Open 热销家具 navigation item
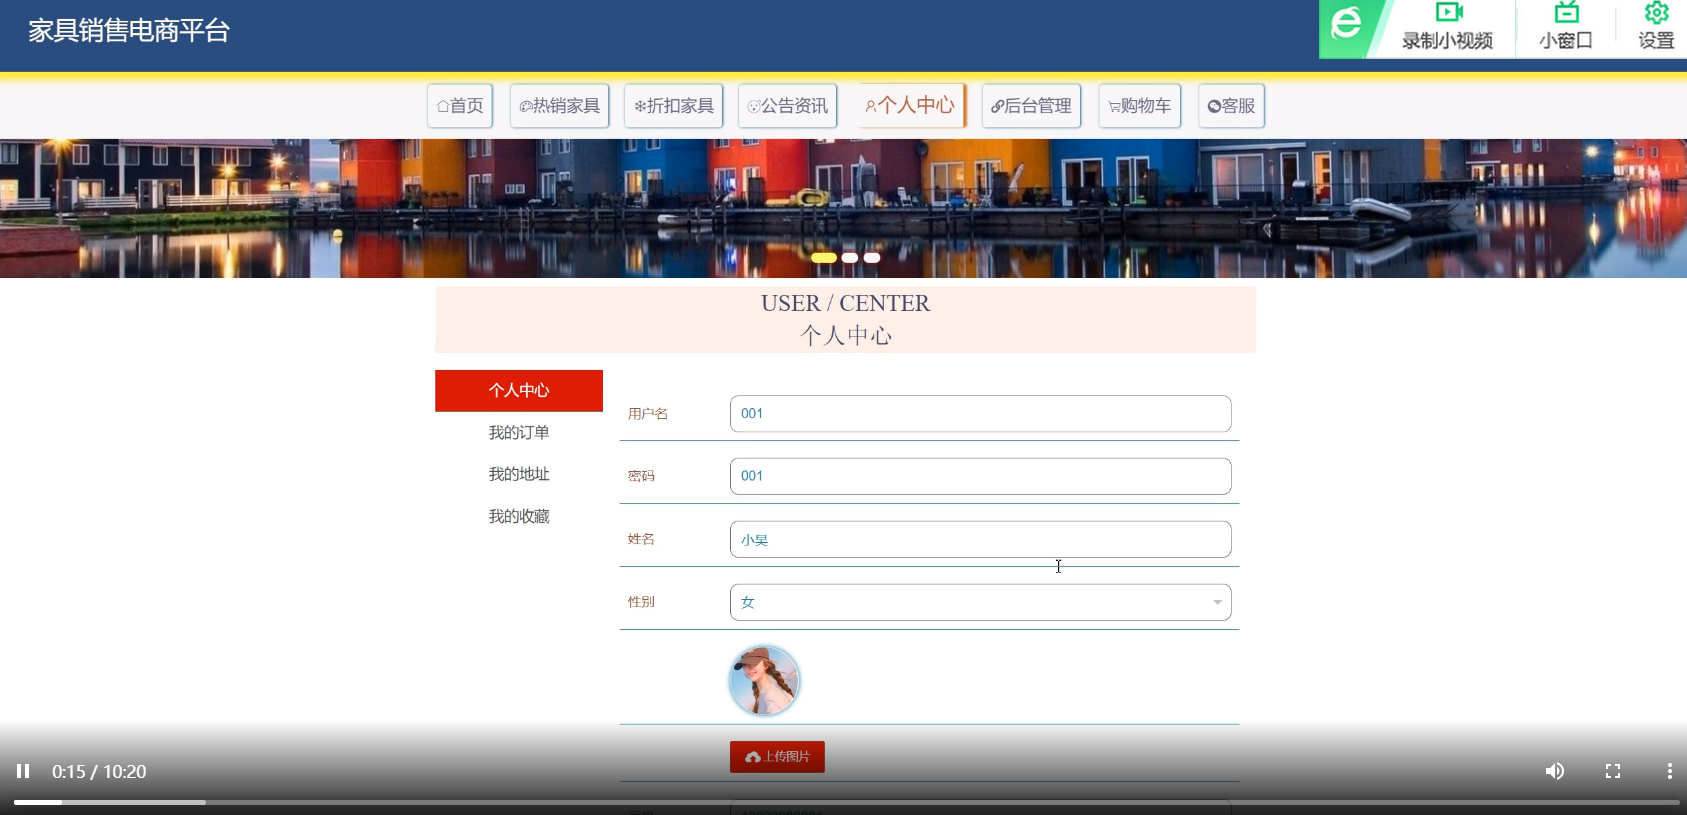 [x=560, y=106]
